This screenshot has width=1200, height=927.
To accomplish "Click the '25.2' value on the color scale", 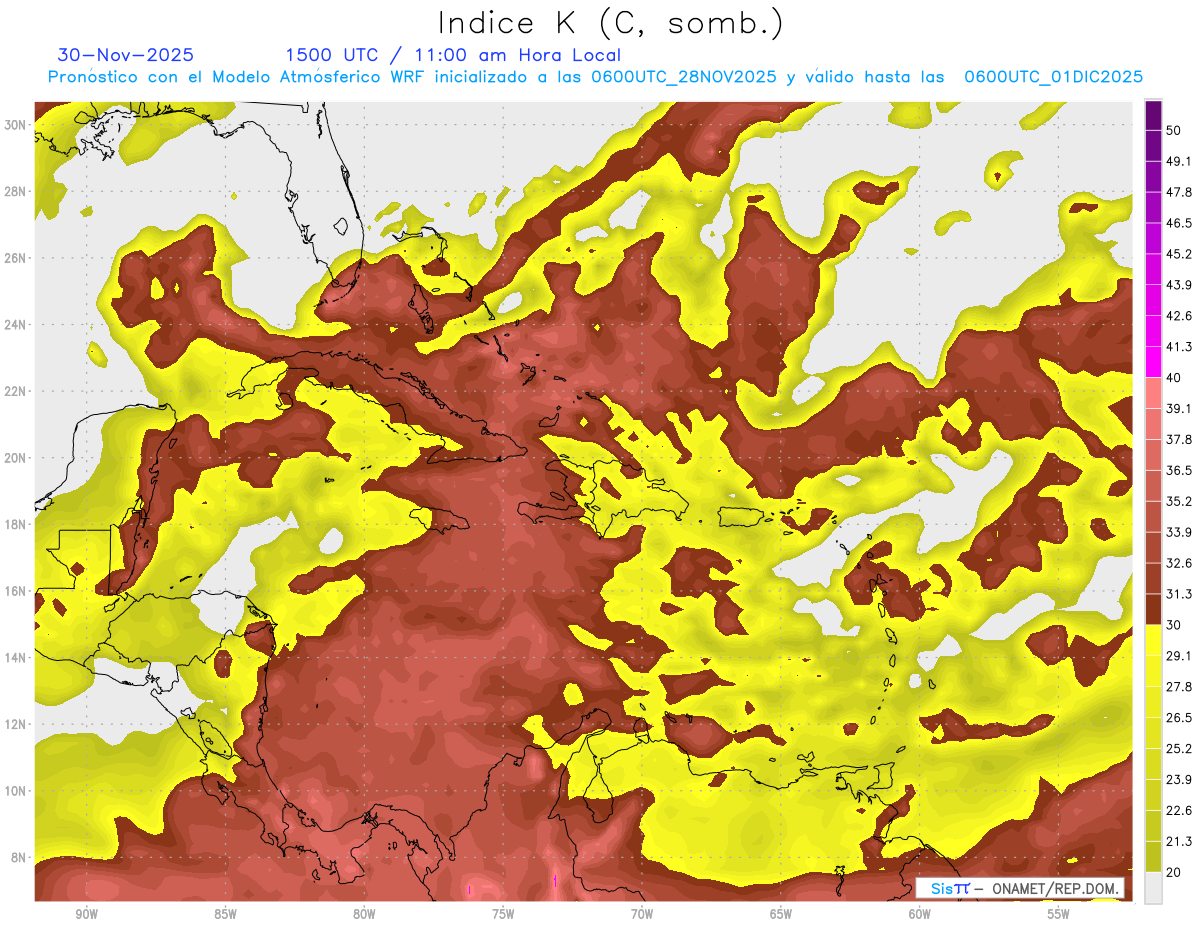I will [1179, 749].
